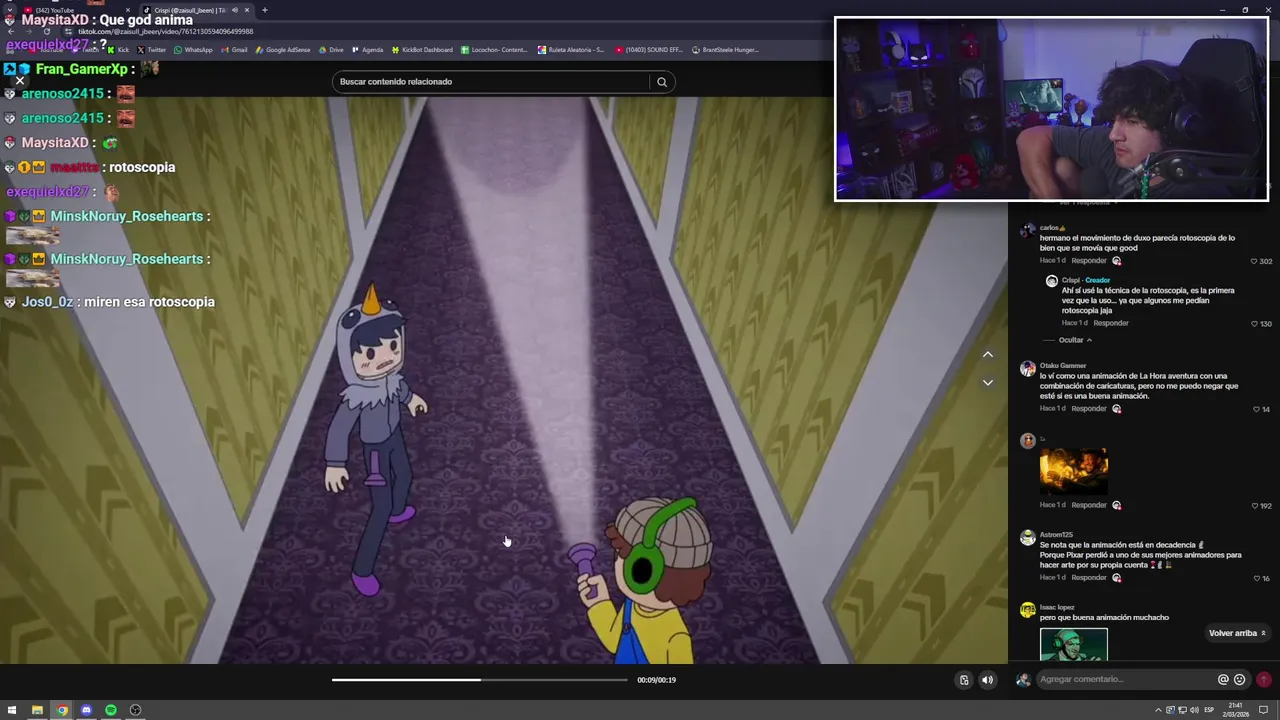
Task: Expand the system tray hidden icons chevron
Action: pos(1159,710)
